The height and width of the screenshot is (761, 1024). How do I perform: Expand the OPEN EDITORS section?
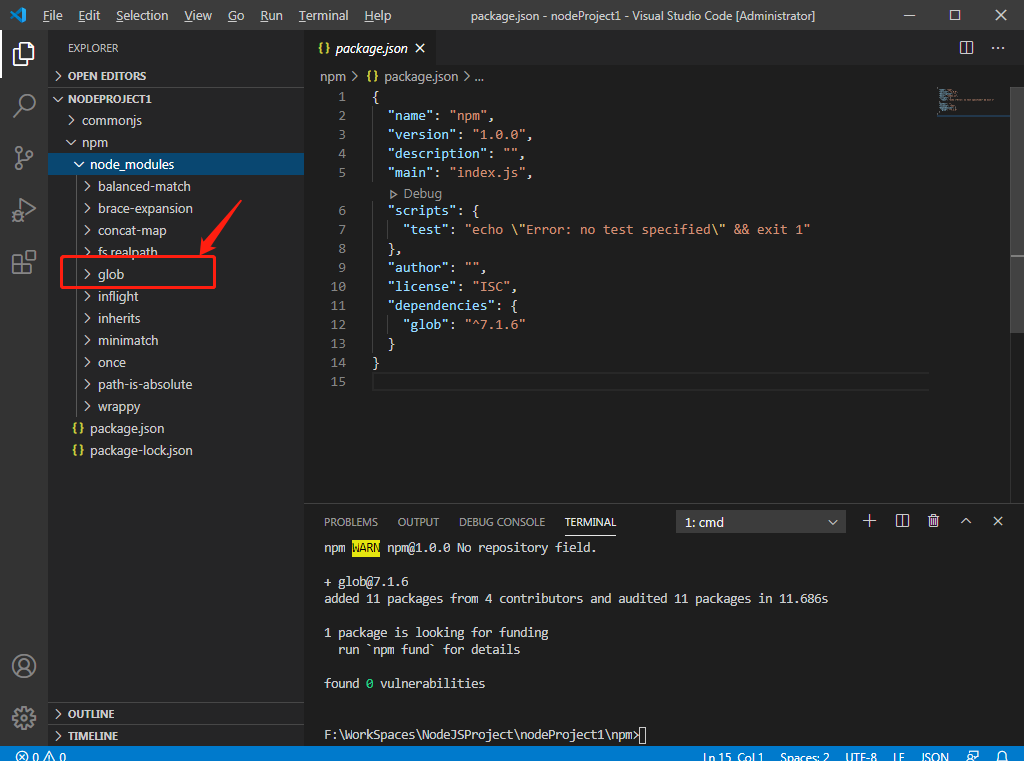pos(176,76)
